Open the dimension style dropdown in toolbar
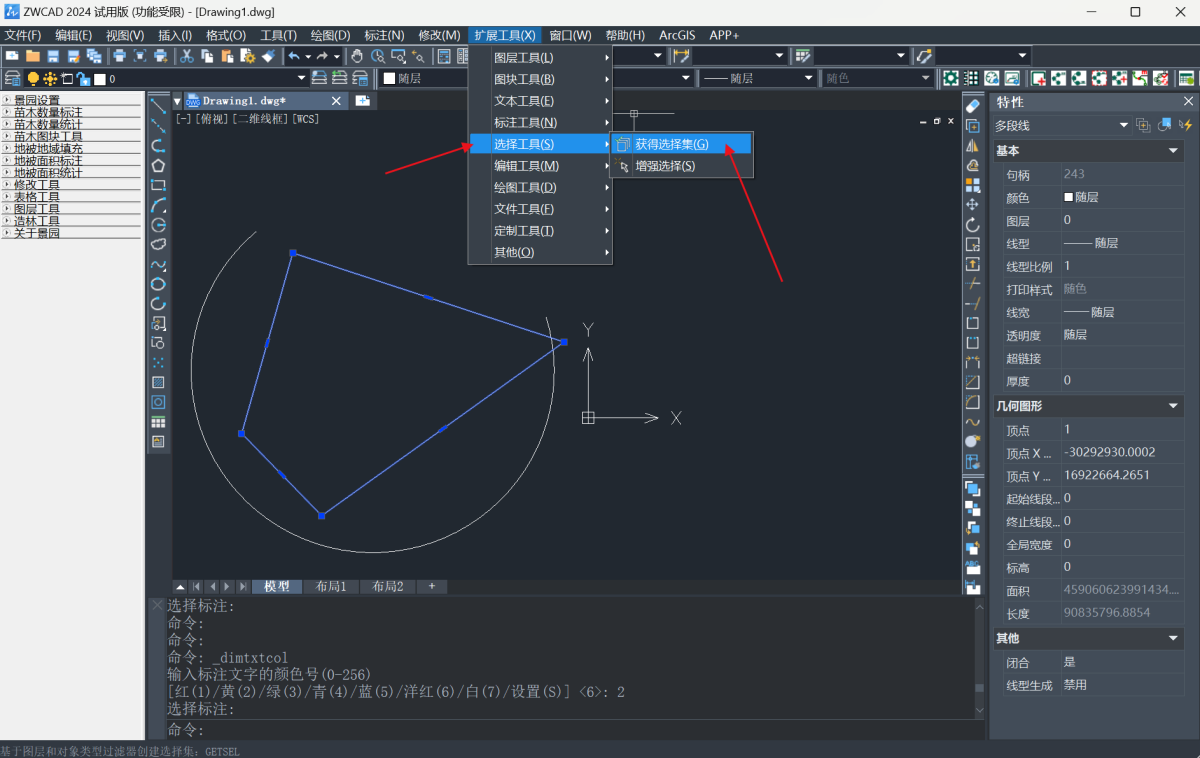Screen dimensions: 1200x758 tap(740, 56)
